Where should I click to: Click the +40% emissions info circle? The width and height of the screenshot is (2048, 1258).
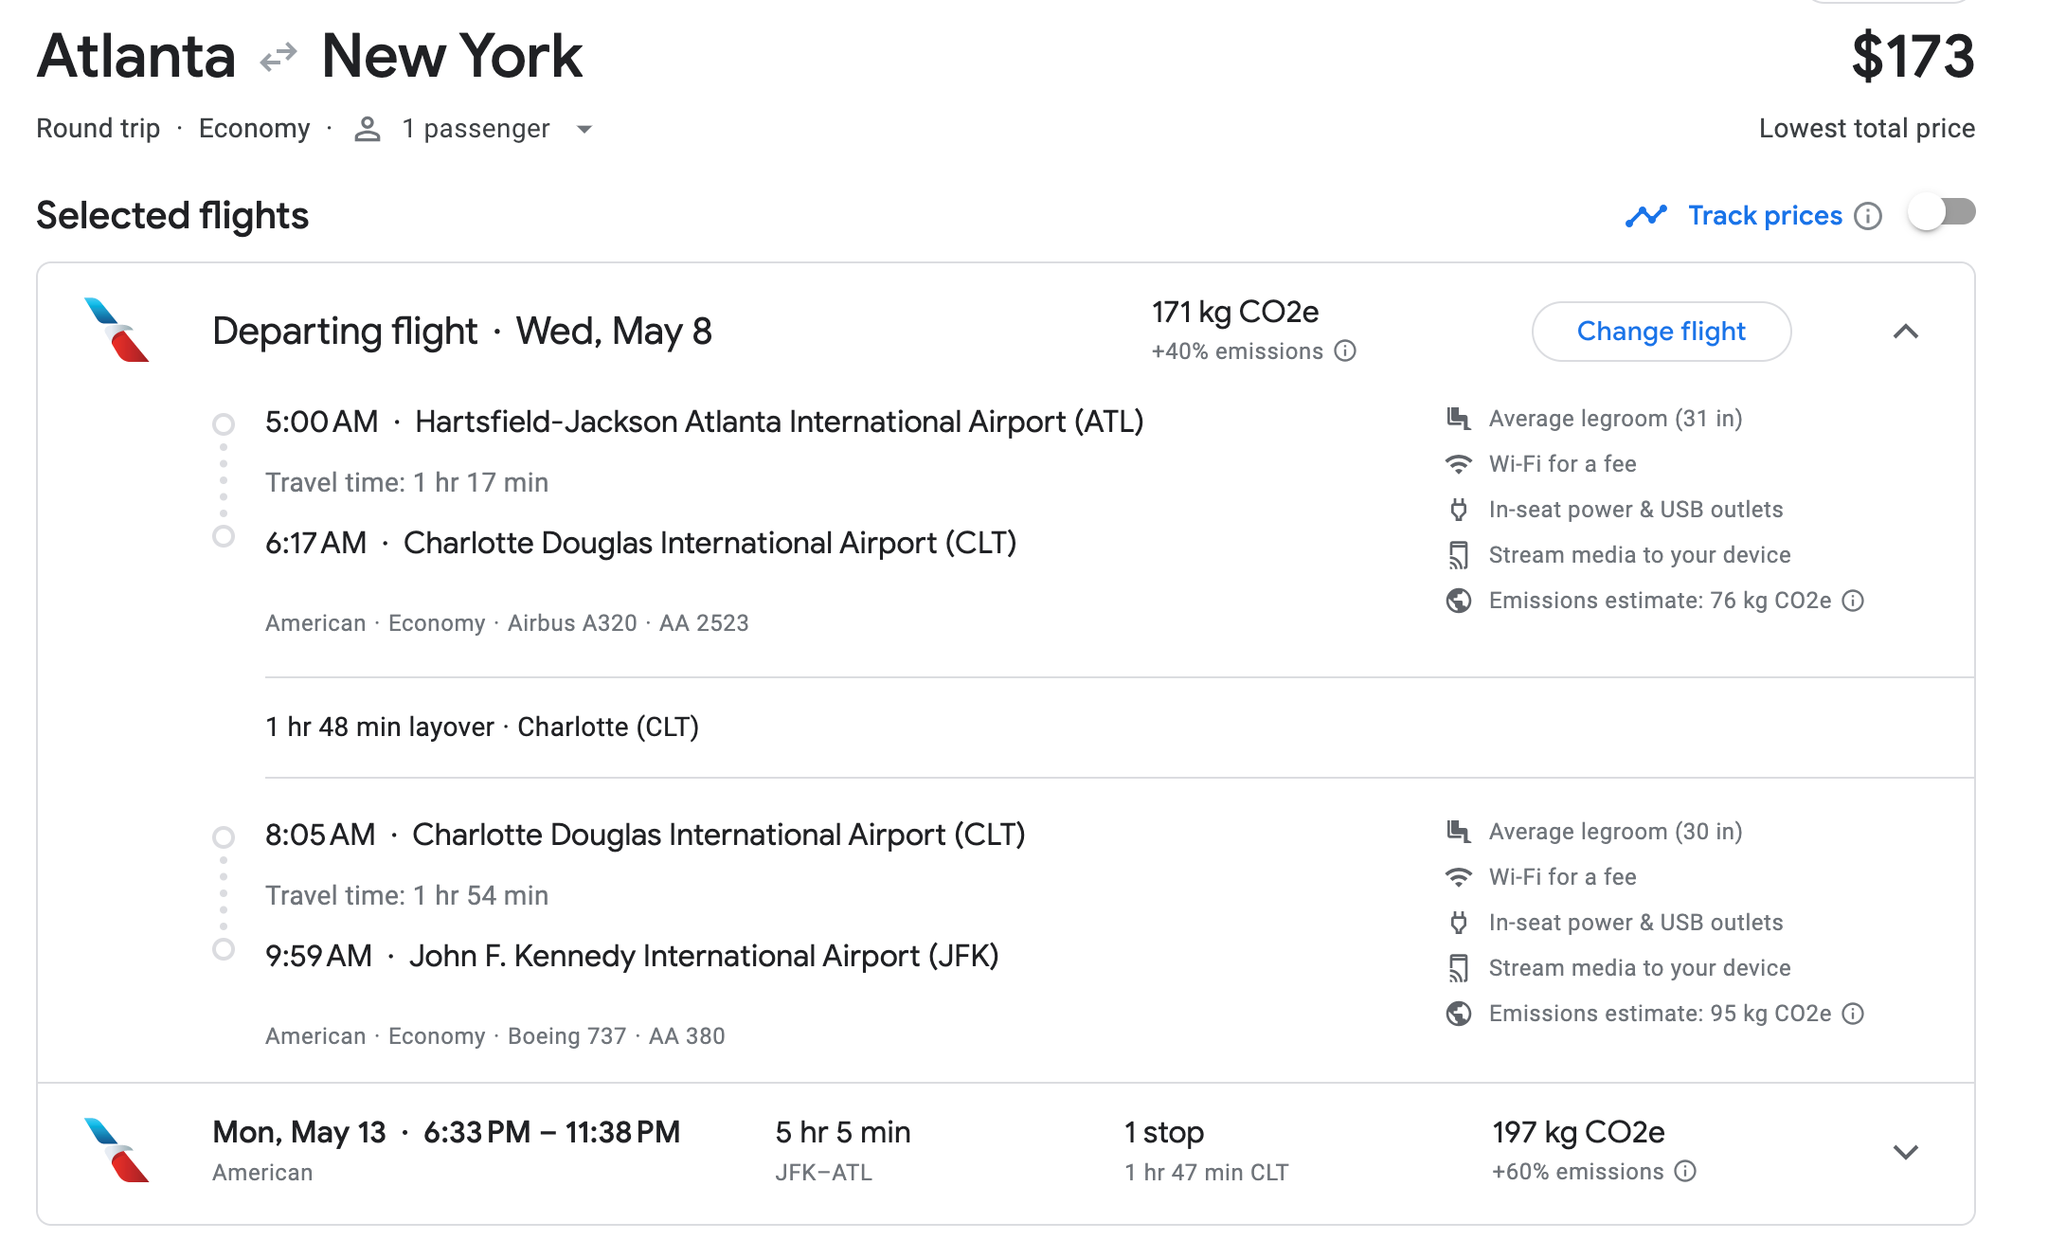(x=1346, y=351)
